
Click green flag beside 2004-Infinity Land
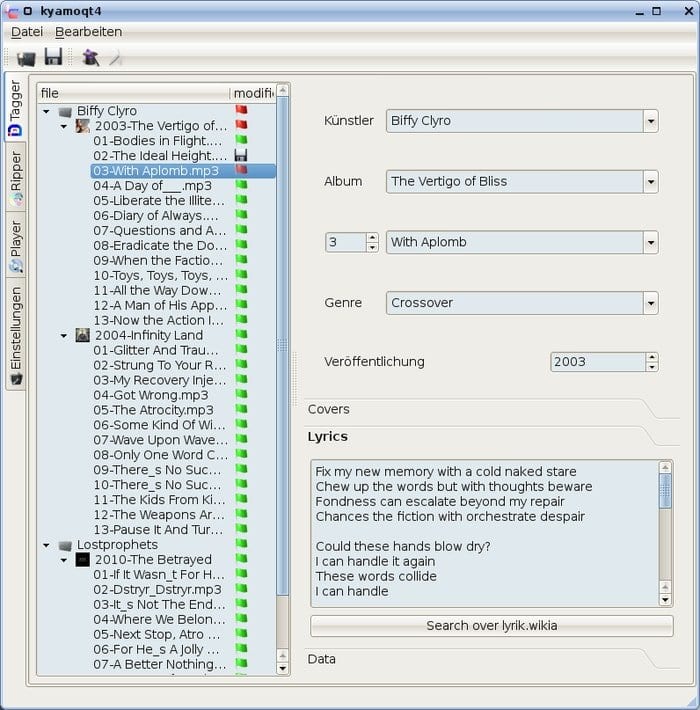[241, 334]
